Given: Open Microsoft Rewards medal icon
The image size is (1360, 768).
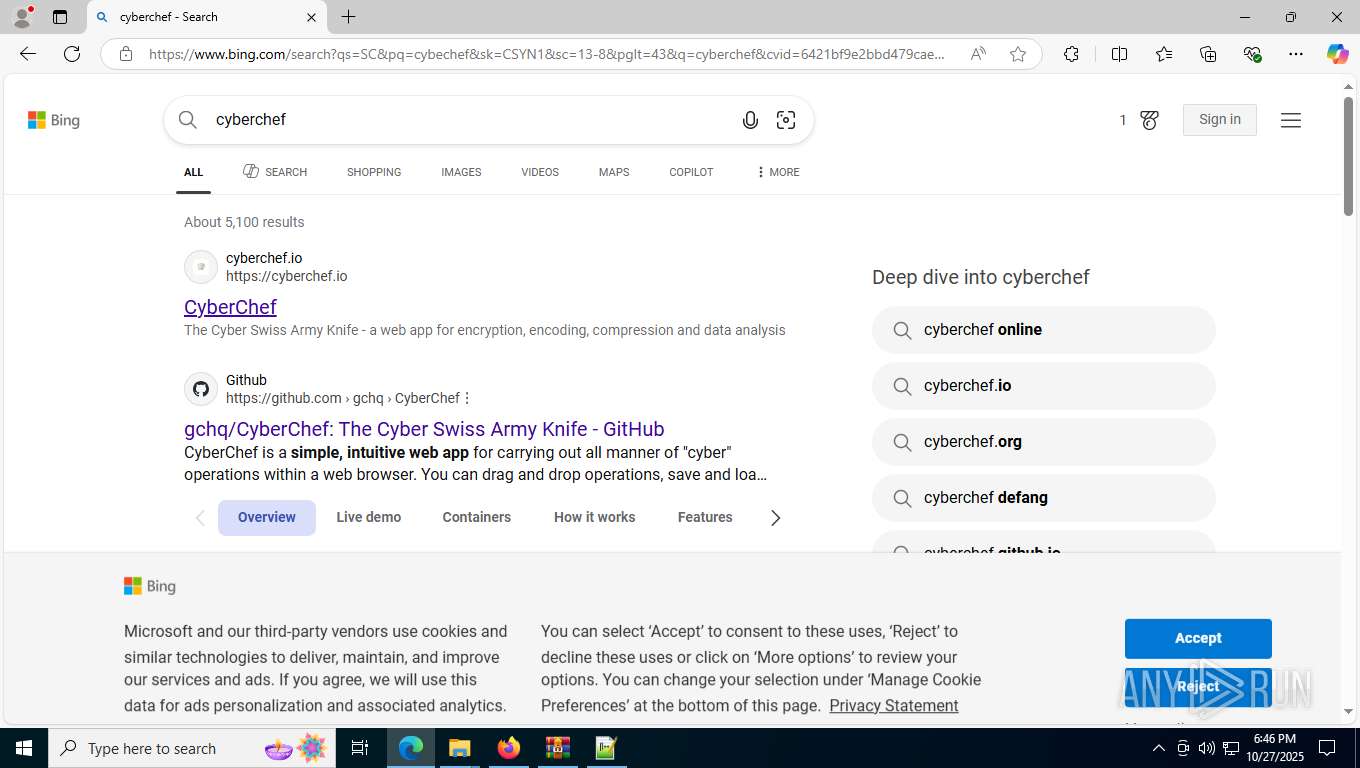Looking at the screenshot, I should pyautogui.click(x=1149, y=120).
